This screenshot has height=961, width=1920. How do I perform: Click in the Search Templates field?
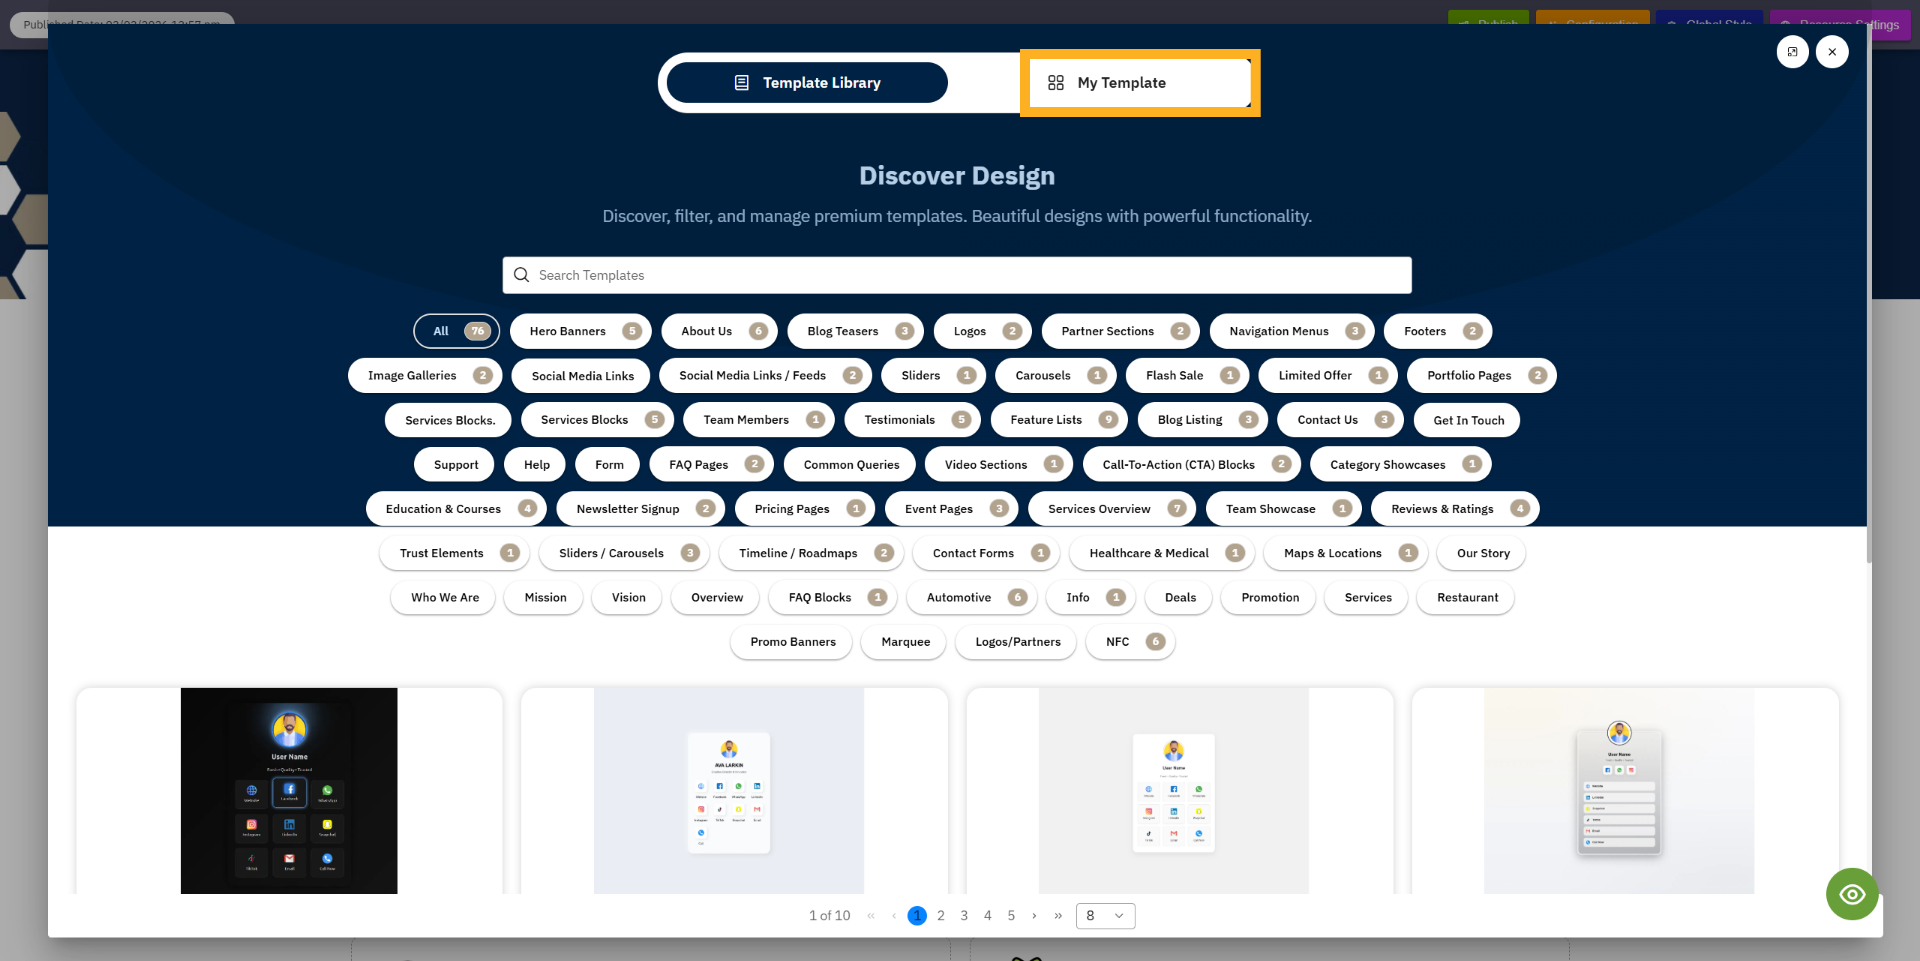coord(960,275)
